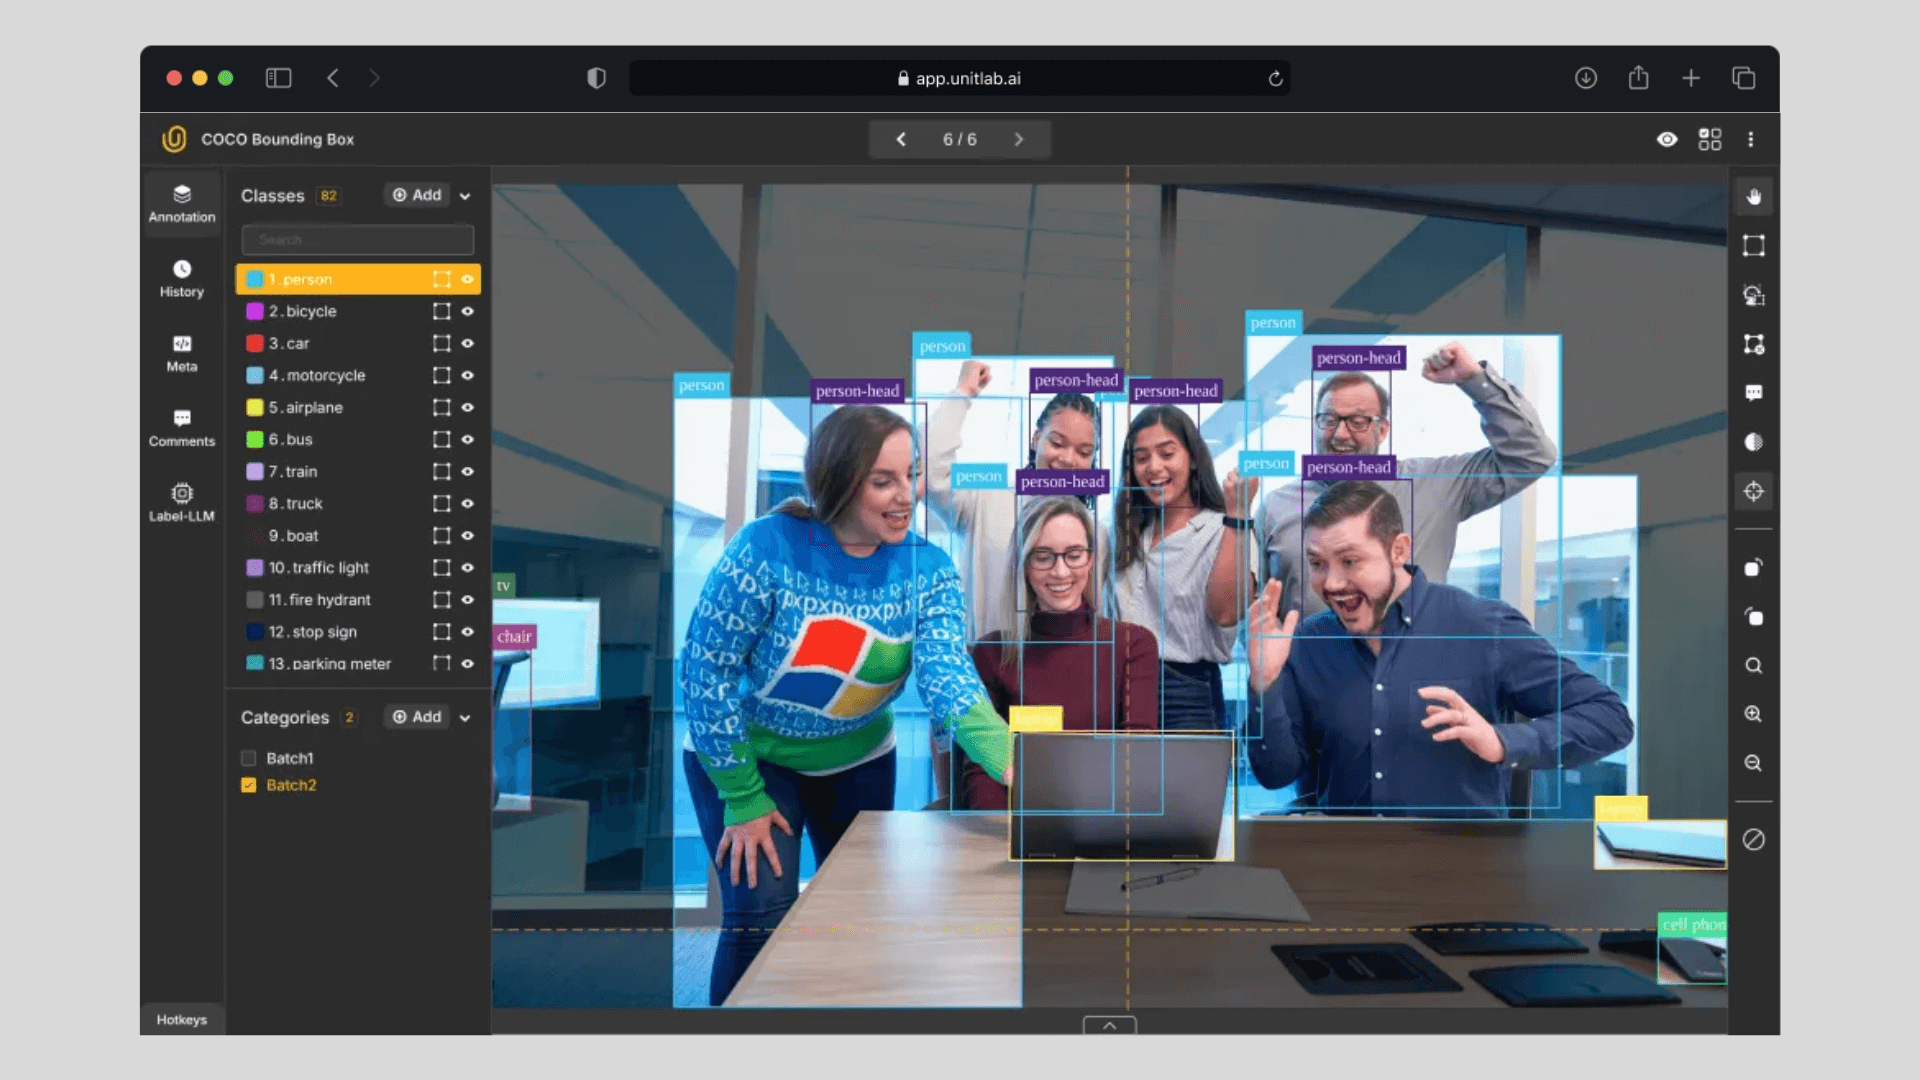Select the hand pan tool
The width and height of the screenshot is (1920, 1080).
1753,197
